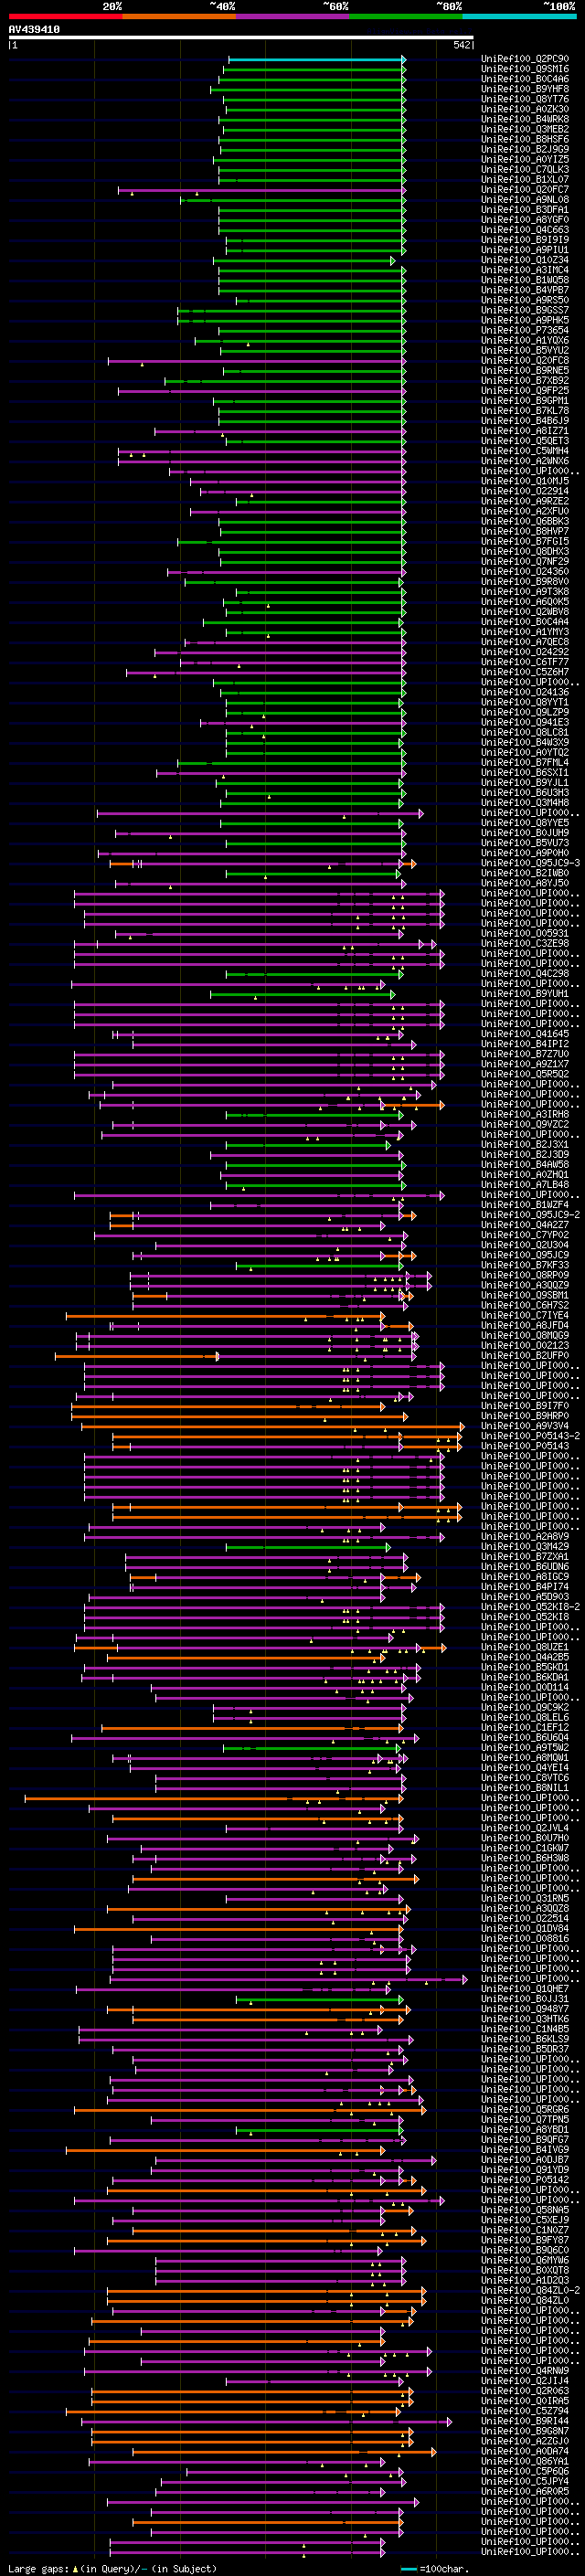This screenshot has width=585, height=2576.
Task: Click label UniRef100_Q20FC7
Action: tap(525, 190)
